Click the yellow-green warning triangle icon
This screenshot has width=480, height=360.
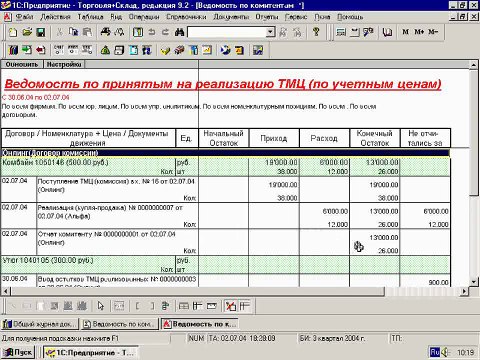click(105, 50)
